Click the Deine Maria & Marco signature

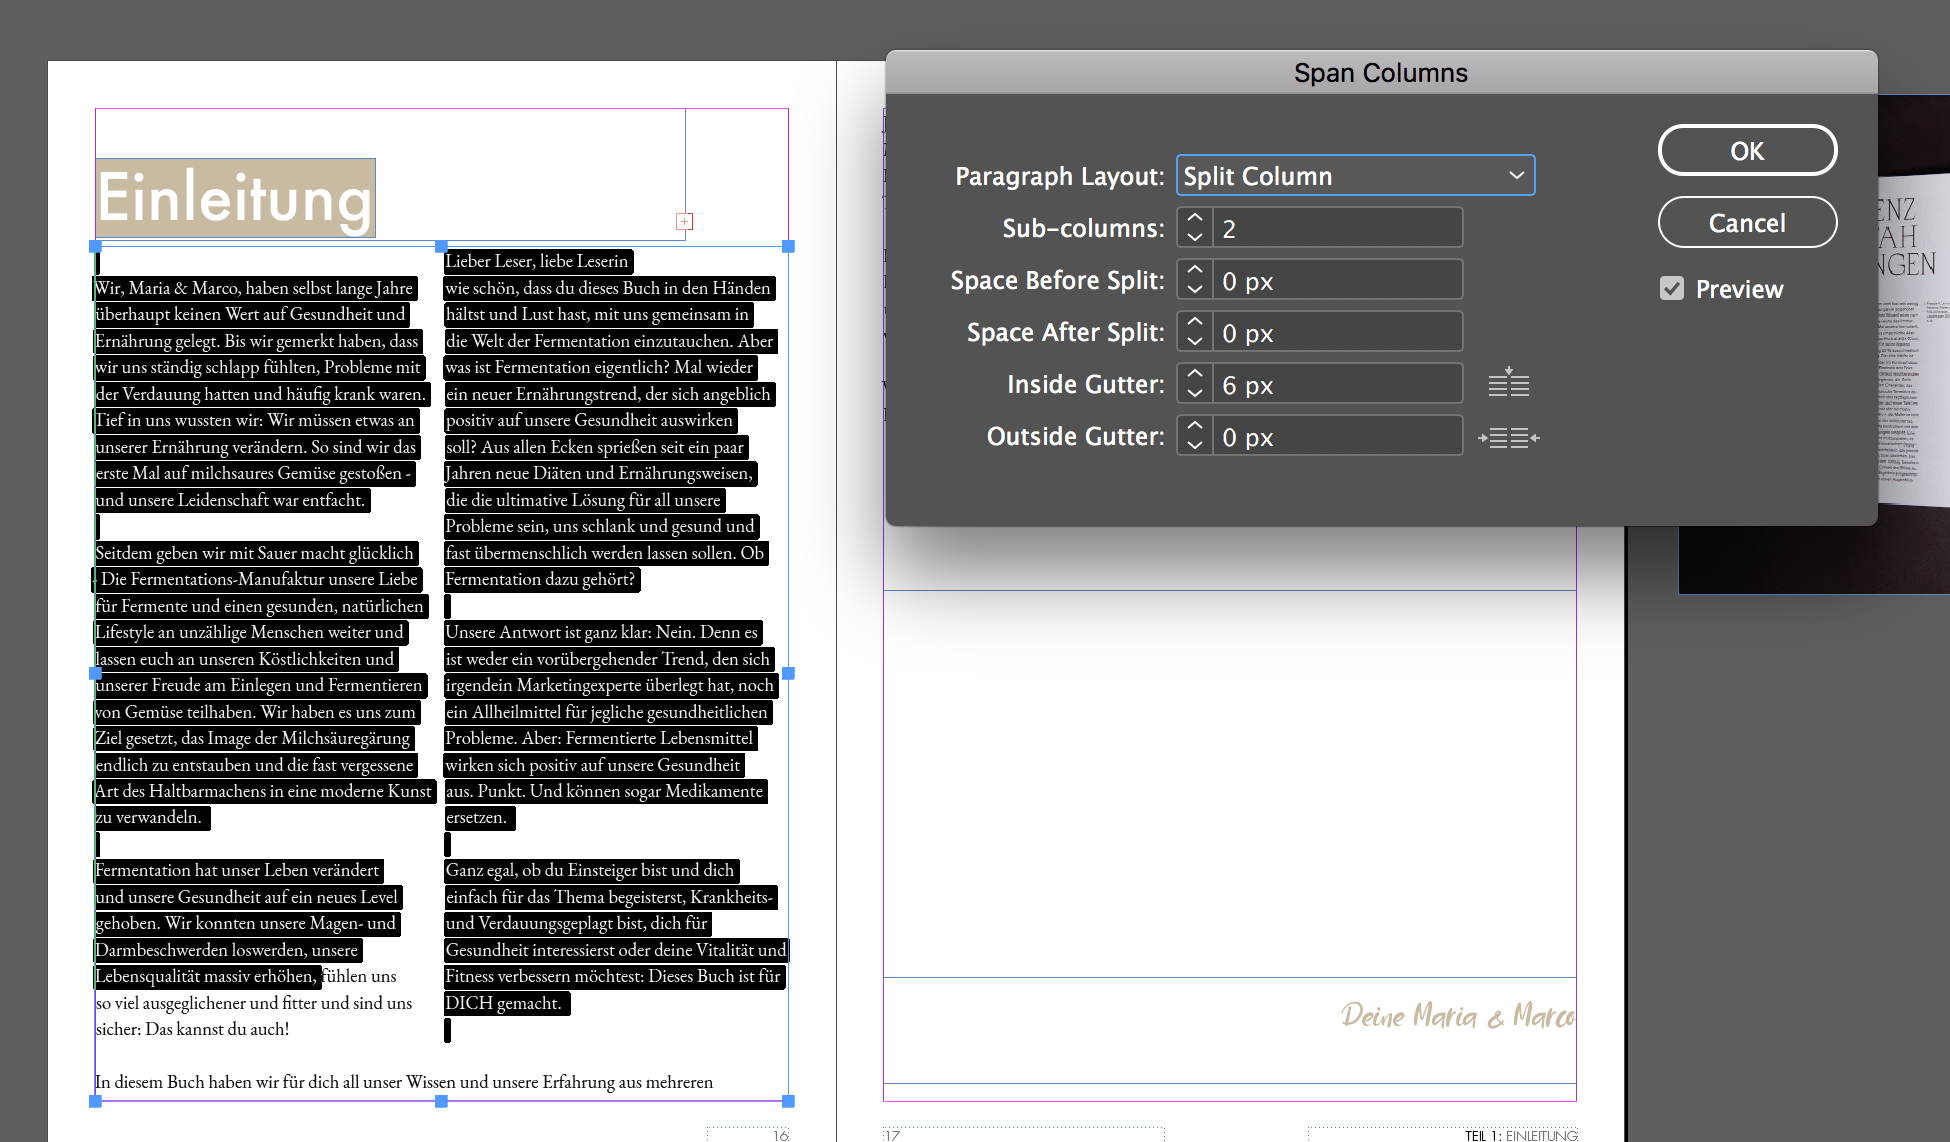click(1456, 1016)
